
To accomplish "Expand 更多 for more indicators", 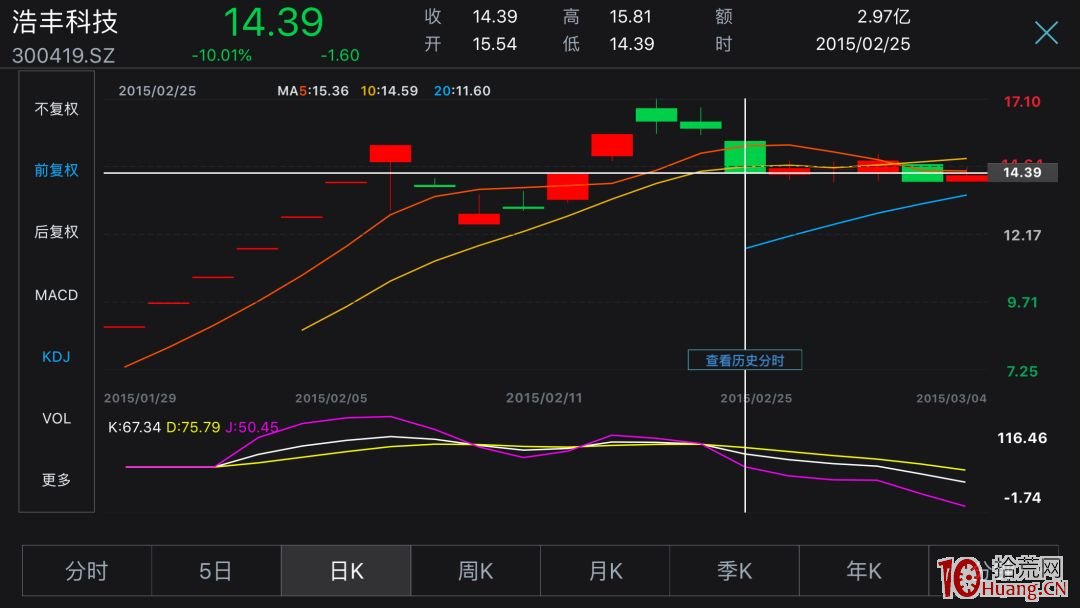I will [x=56, y=480].
